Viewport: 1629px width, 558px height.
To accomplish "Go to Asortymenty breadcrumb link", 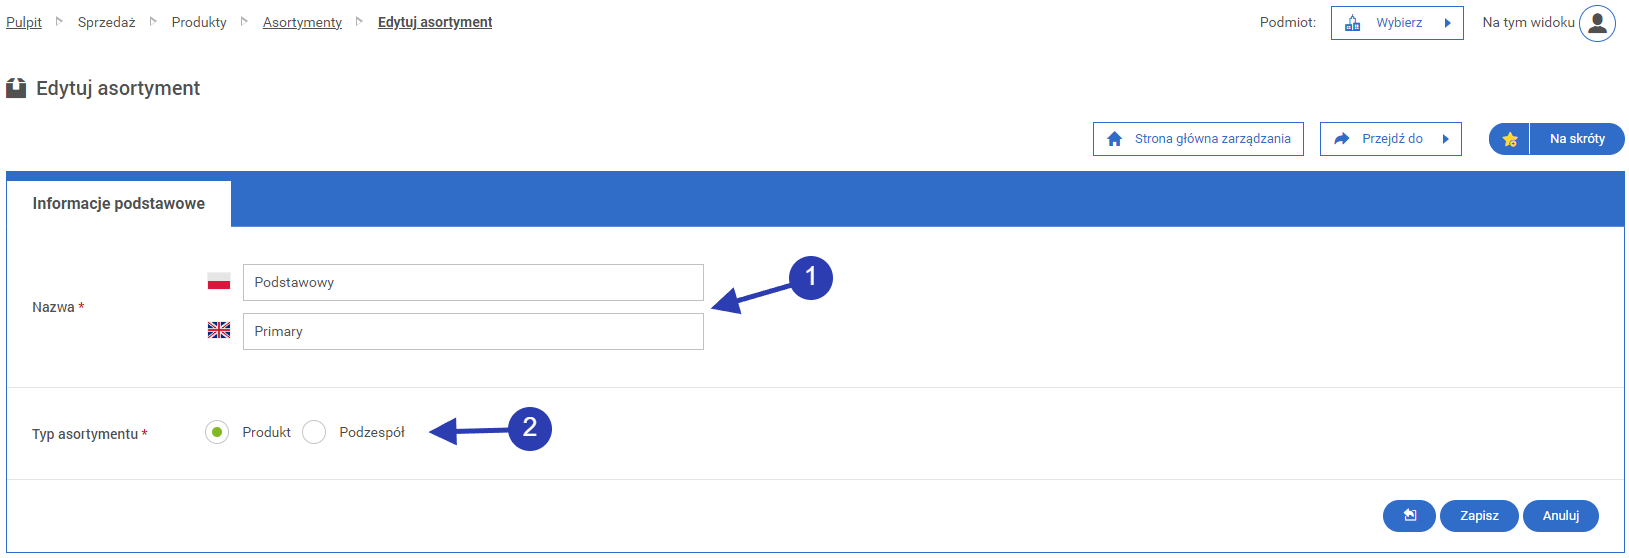I will pyautogui.click(x=302, y=22).
